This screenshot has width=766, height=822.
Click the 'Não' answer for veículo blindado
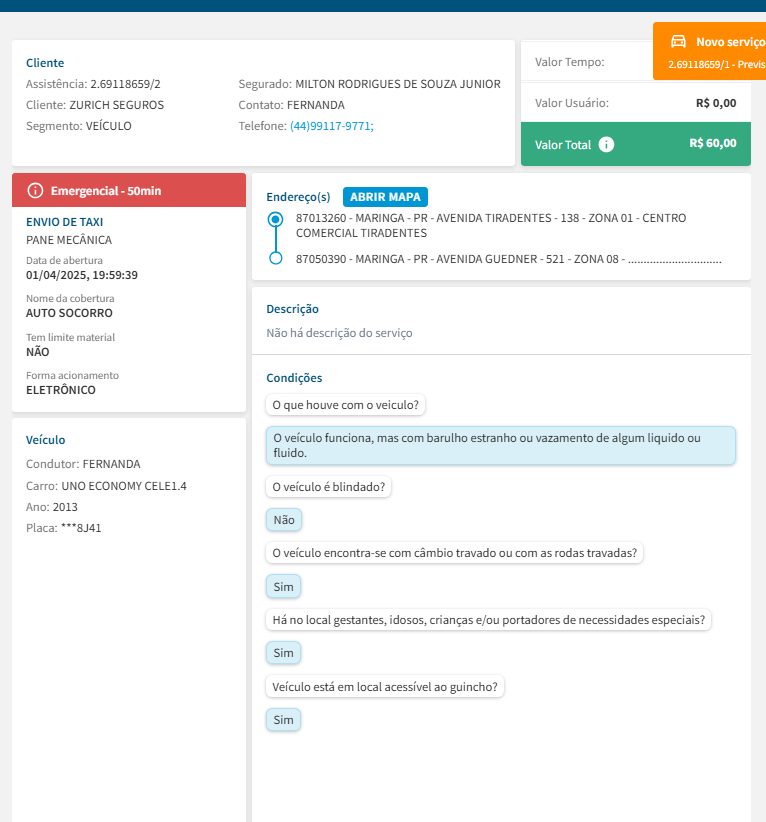284,520
